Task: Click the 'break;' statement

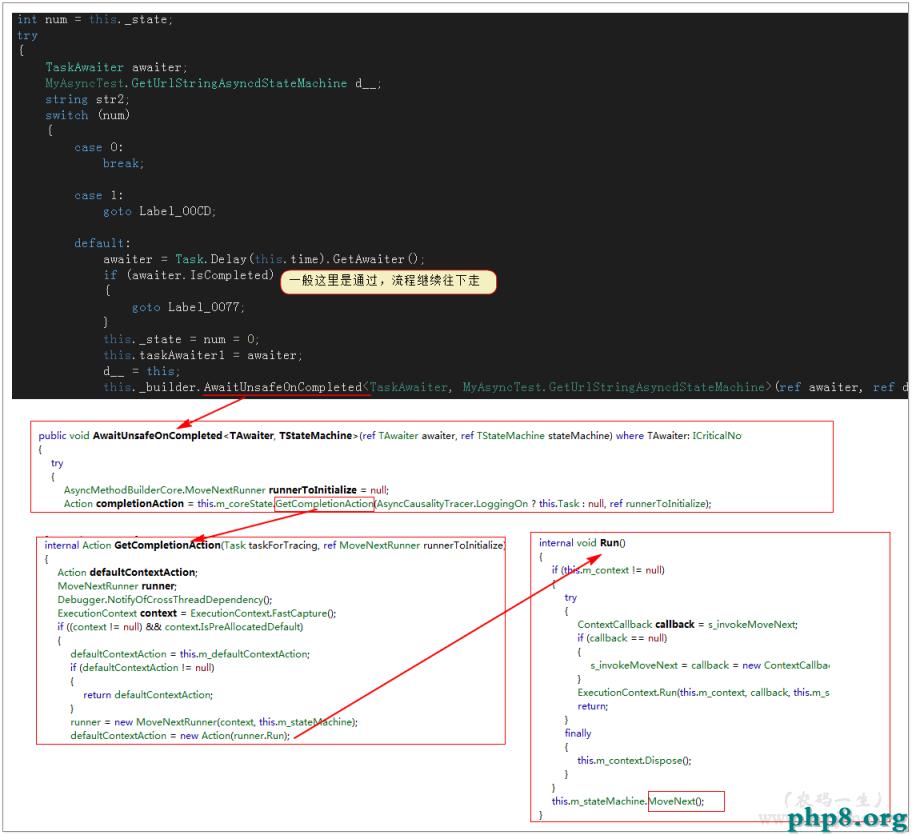Action: [123, 163]
